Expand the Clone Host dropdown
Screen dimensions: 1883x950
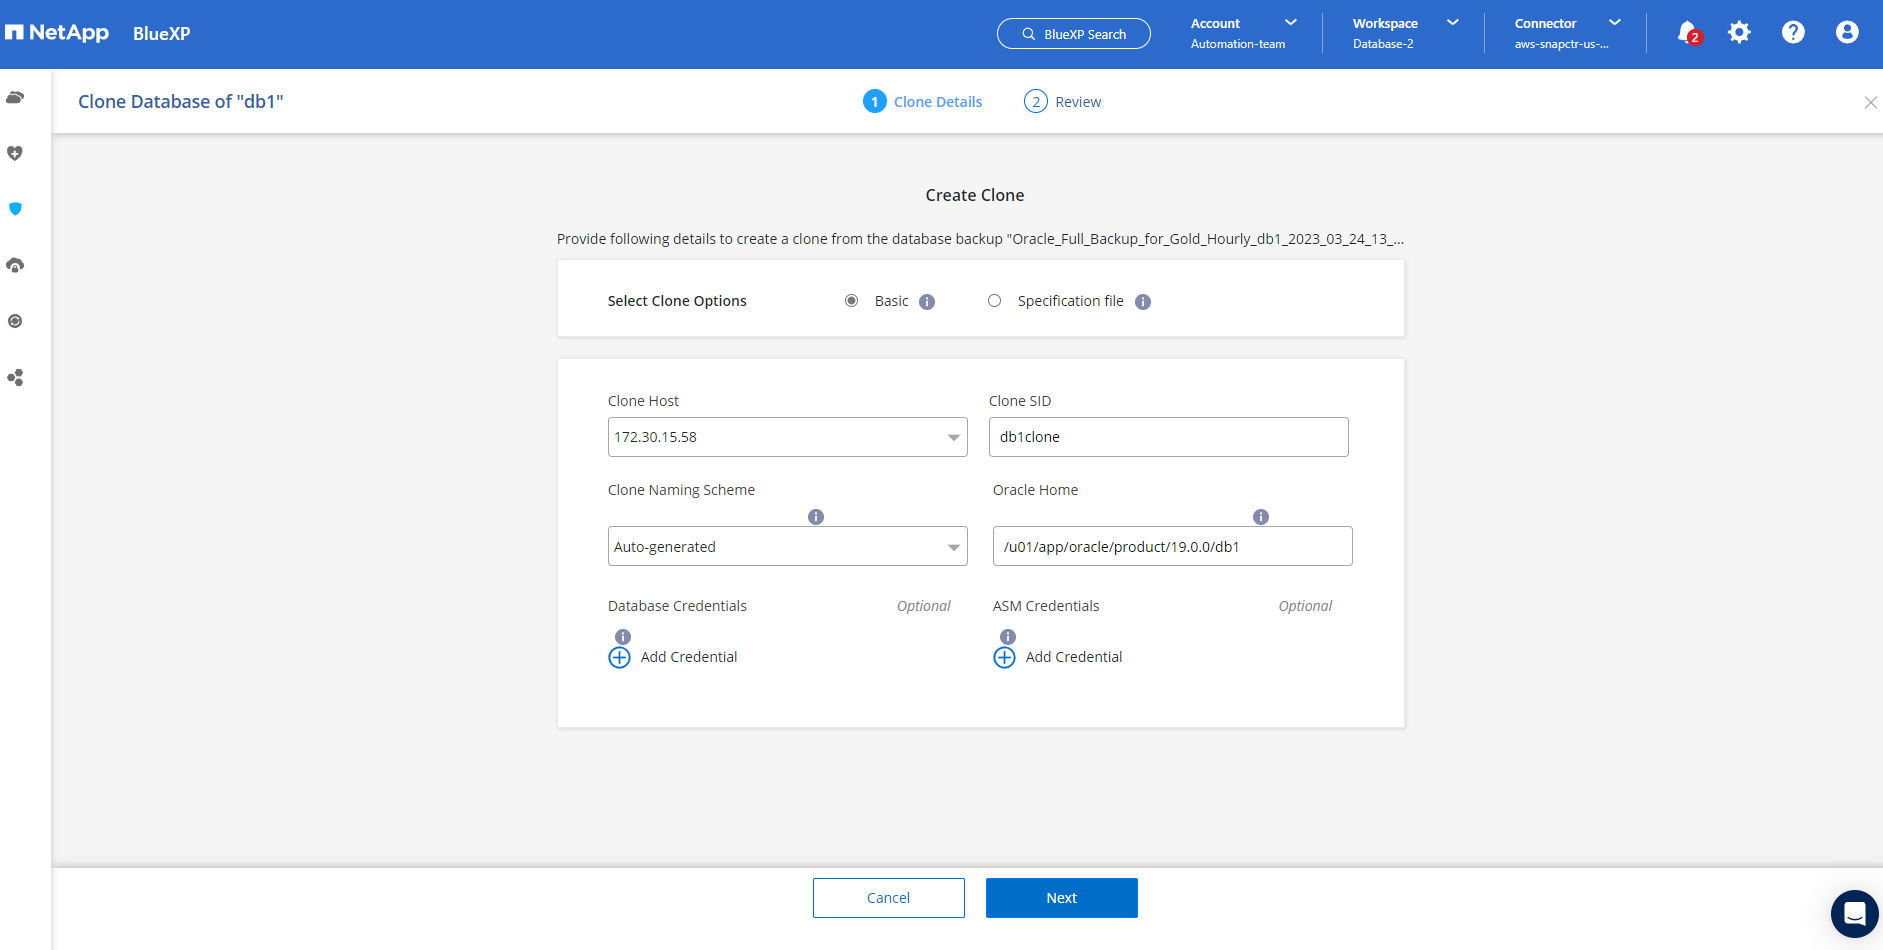click(x=787, y=437)
